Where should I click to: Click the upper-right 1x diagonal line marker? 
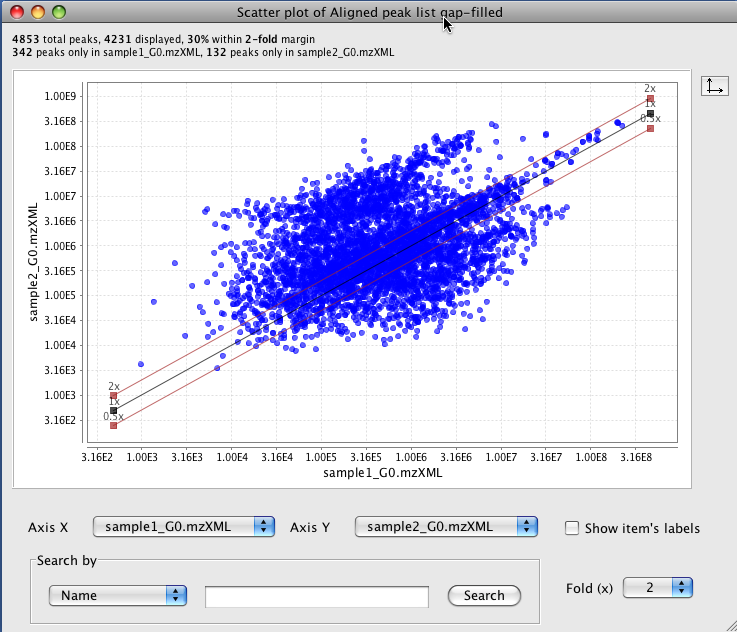pyautogui.click(x=651, y=114)
